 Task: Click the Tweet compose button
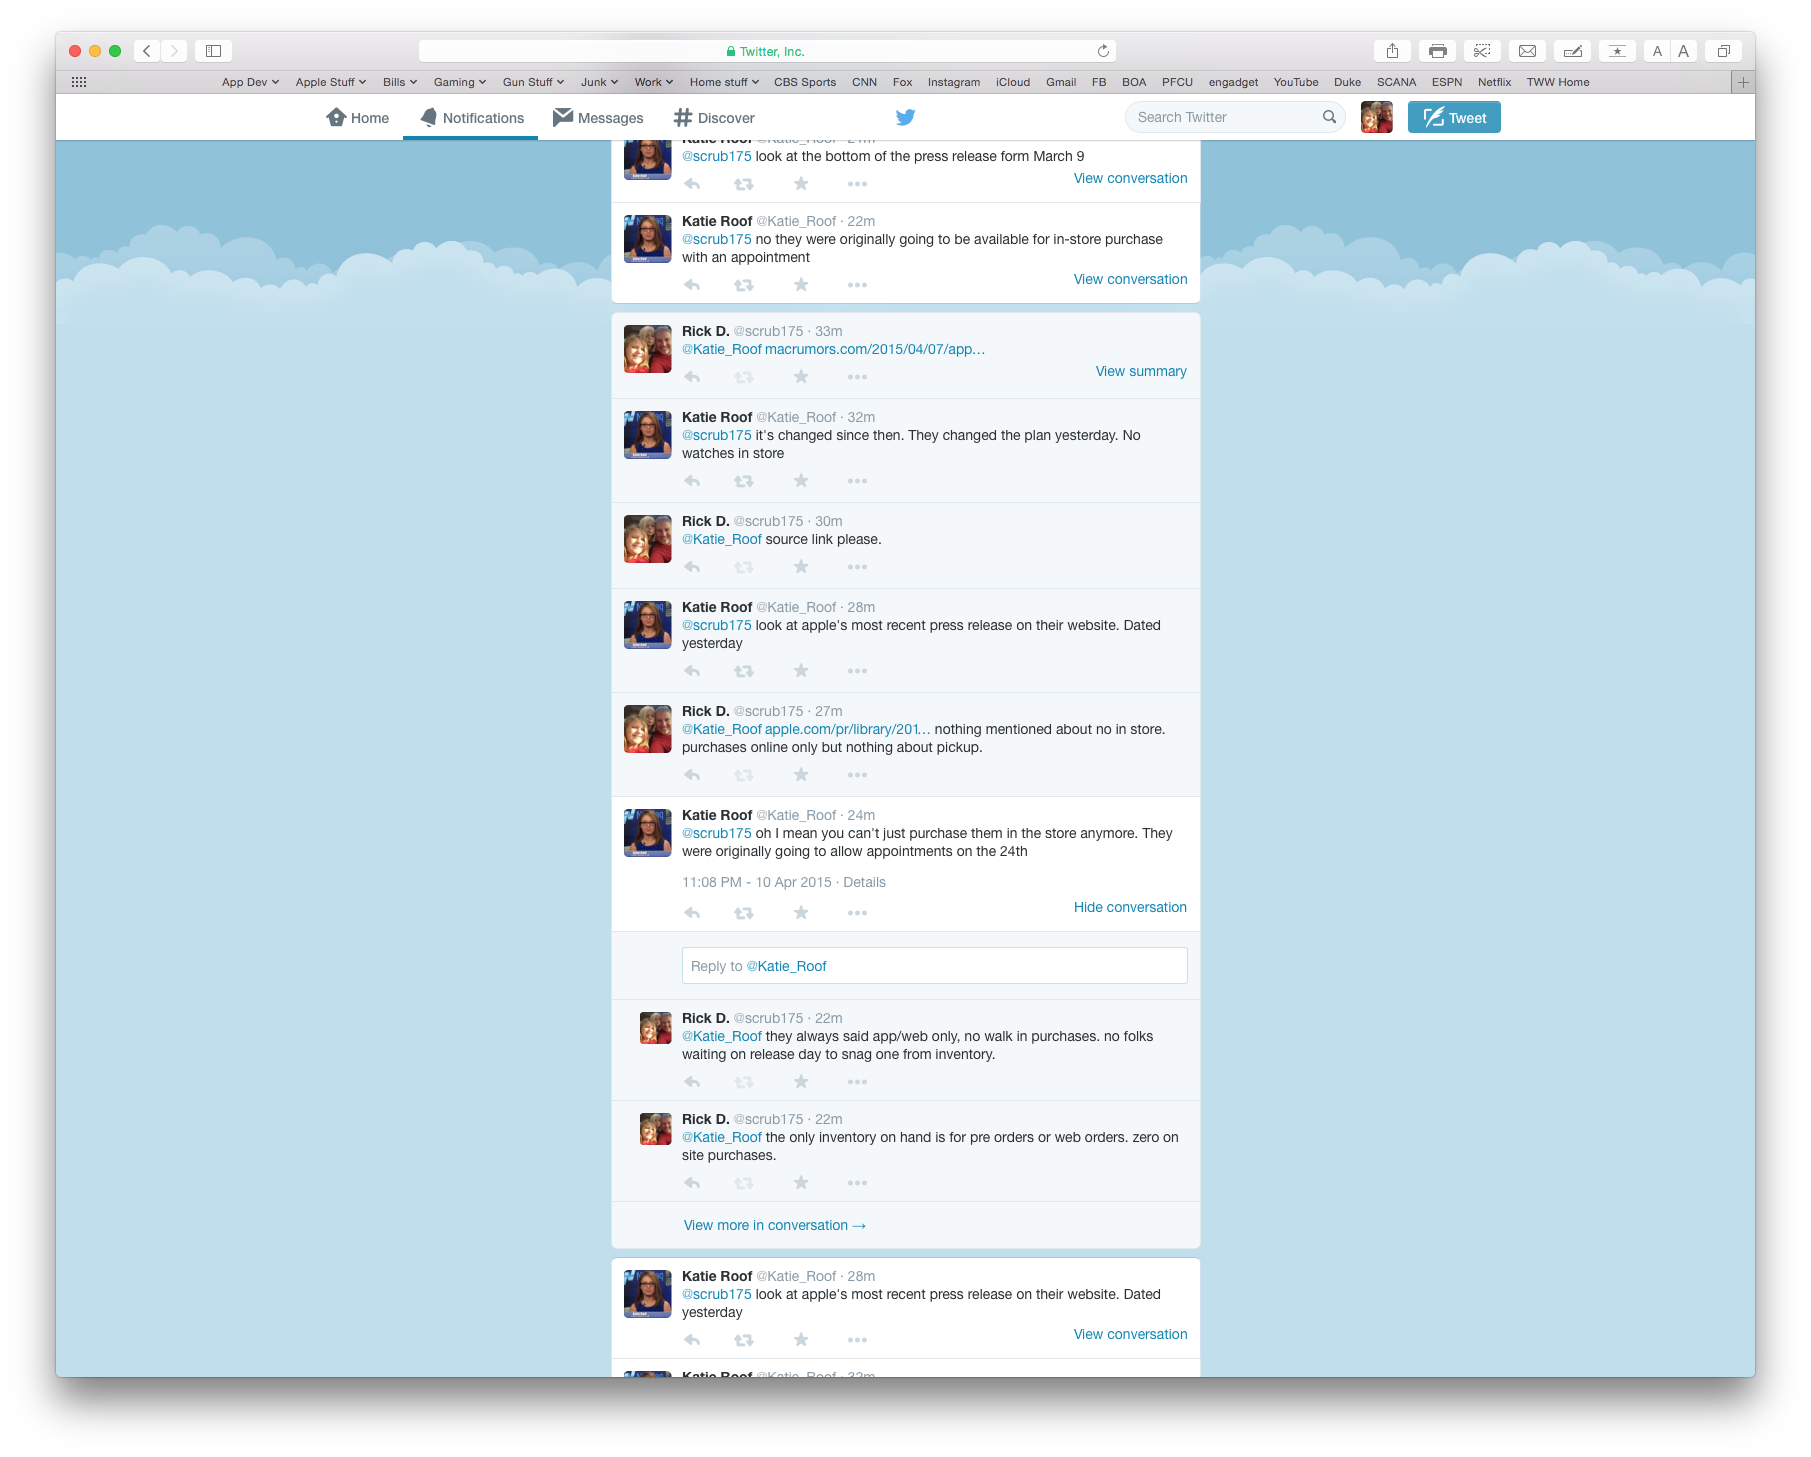[1454, 117]
